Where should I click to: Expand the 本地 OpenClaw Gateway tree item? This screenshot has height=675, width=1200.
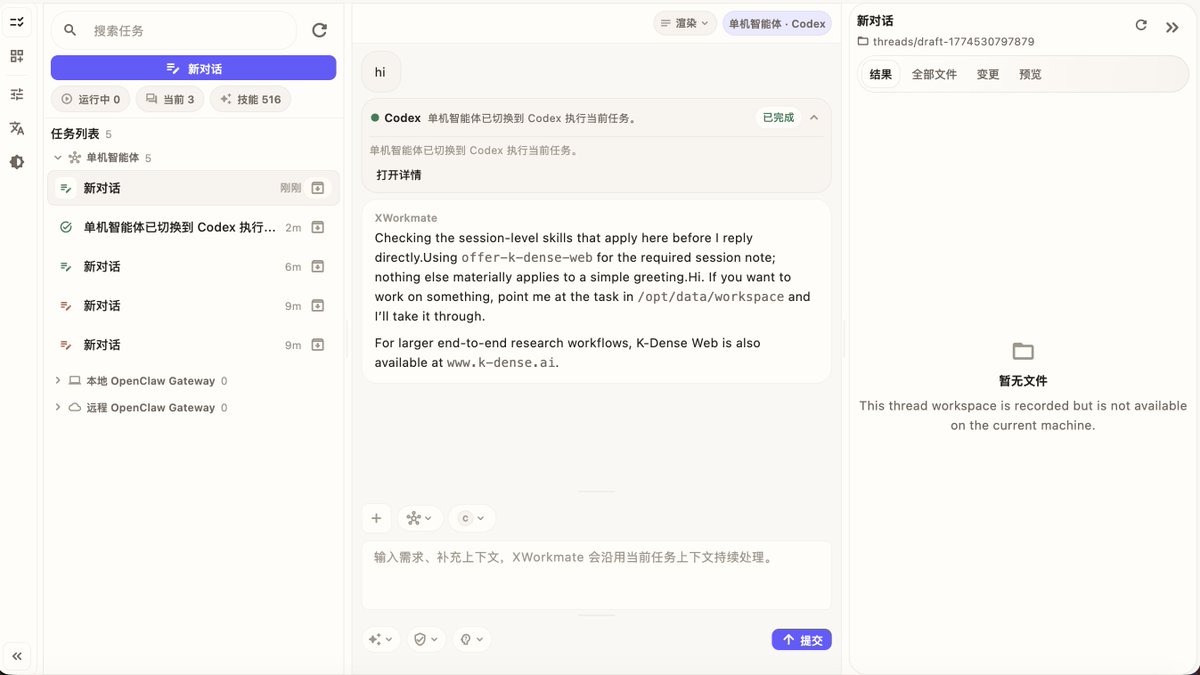pyautogui.click(x=148, y=380)
